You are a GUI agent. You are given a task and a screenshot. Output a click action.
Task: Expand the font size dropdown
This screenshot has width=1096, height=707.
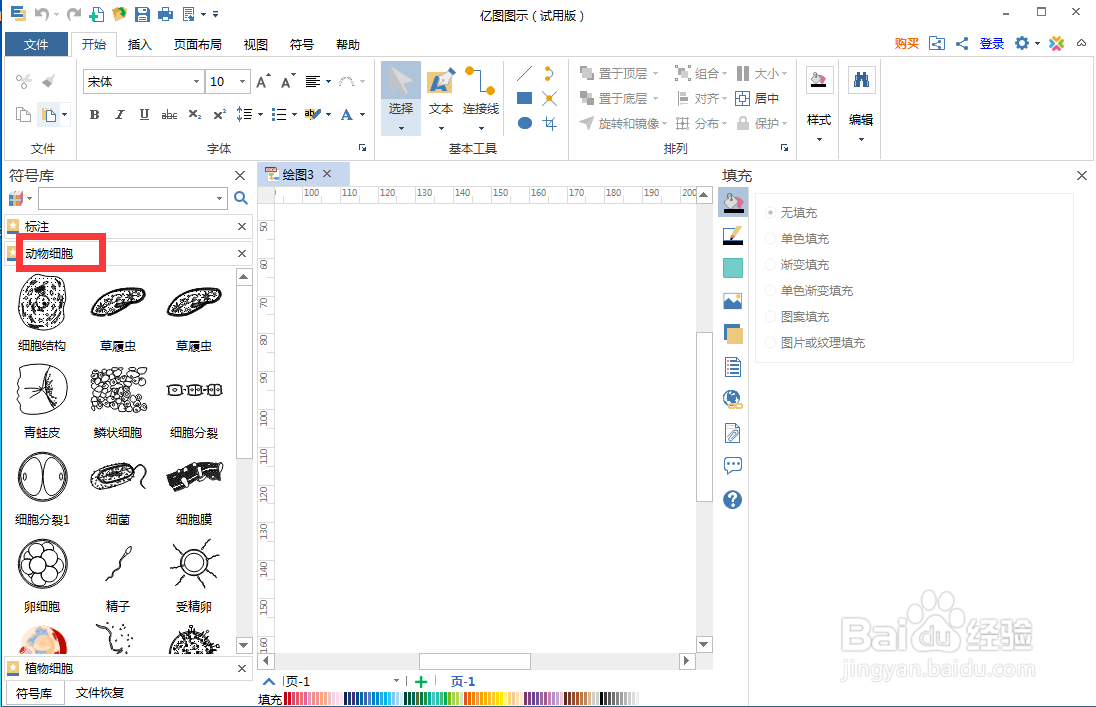click(x=242, y=81)
